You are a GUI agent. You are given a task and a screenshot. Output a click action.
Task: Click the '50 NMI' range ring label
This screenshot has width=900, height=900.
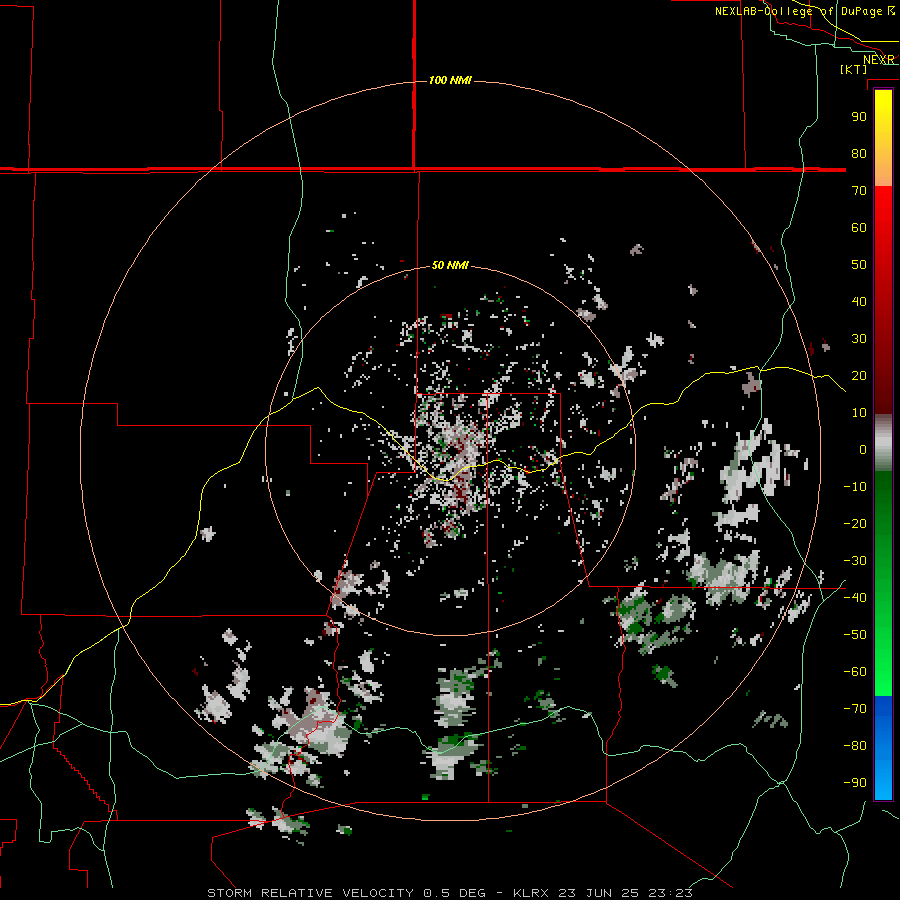click(450, 265)
